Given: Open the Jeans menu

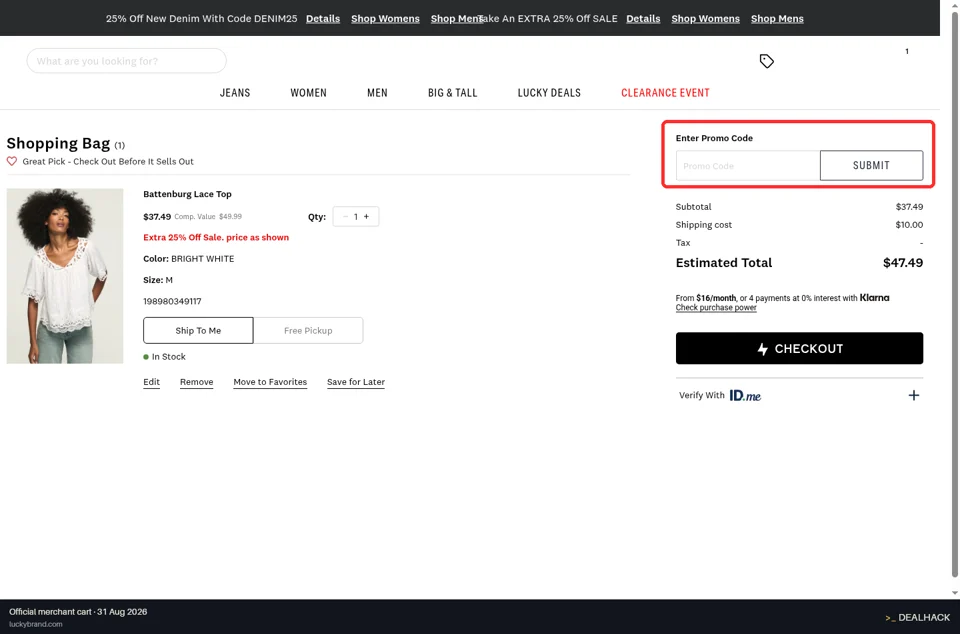Looking at the screenshot, I should pos(235,93).
